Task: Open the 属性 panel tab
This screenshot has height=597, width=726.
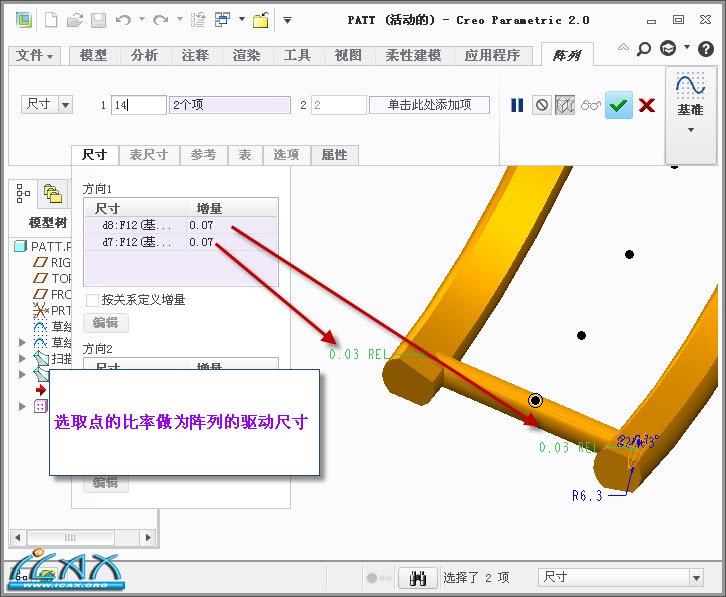Action: [x=334, y=155]
